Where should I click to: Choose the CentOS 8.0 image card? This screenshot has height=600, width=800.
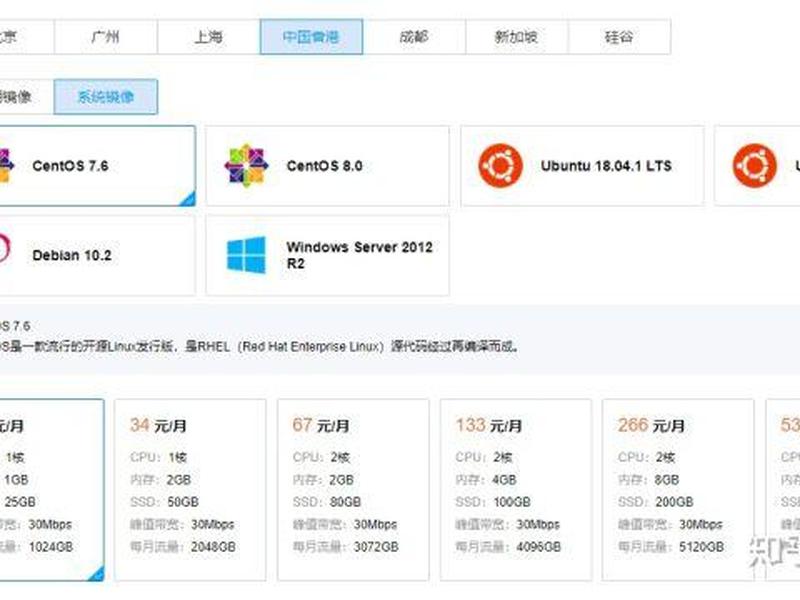click(328, 166)
